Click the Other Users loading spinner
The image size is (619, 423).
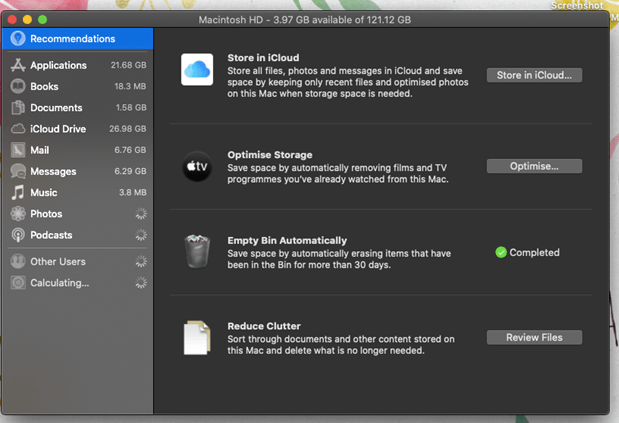(x=141, y=261)
